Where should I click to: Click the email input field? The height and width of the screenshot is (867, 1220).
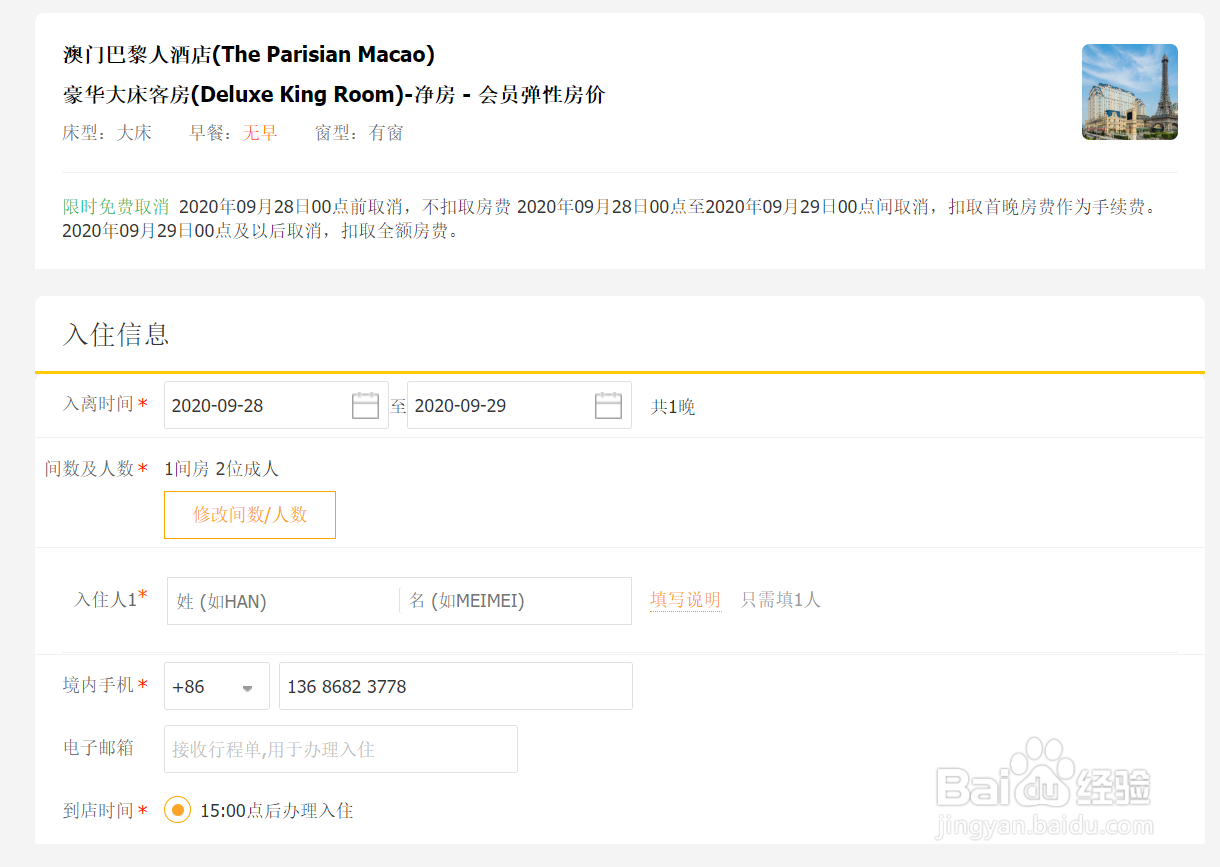point(341,749)
